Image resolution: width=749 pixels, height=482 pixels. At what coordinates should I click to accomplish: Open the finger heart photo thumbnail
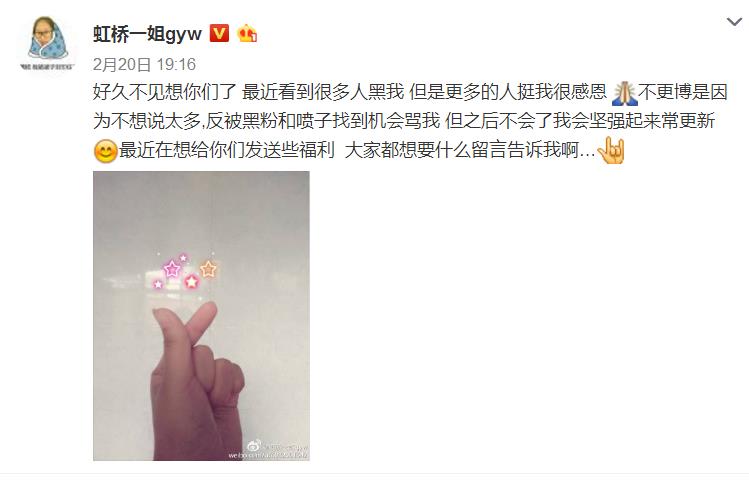click(x=201, y=316)
